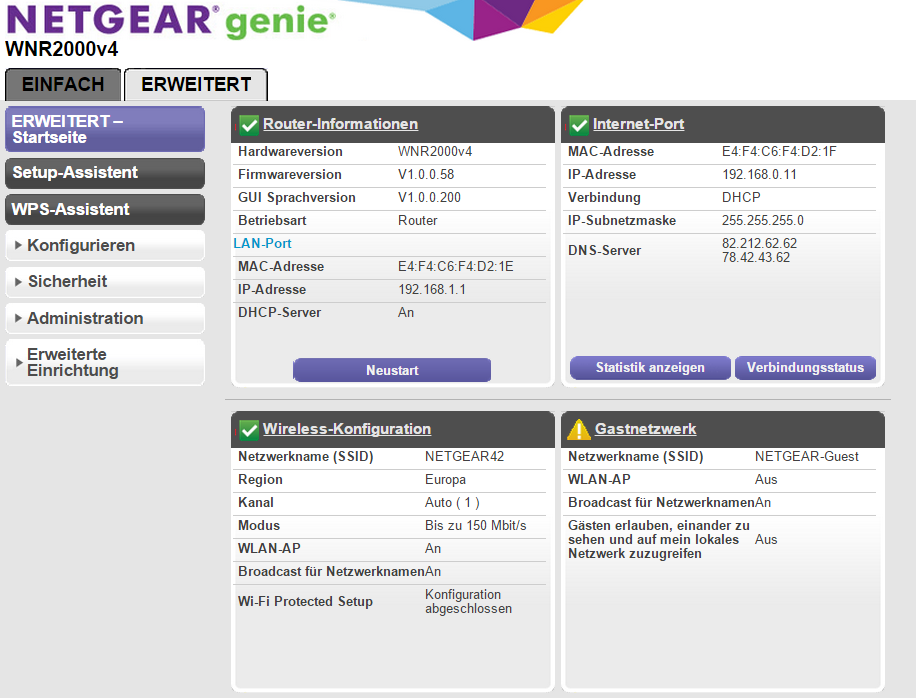Click the NETGEAR genie logo
The height and width of the screenshot is (698, 916).
[x=171, y=20]
